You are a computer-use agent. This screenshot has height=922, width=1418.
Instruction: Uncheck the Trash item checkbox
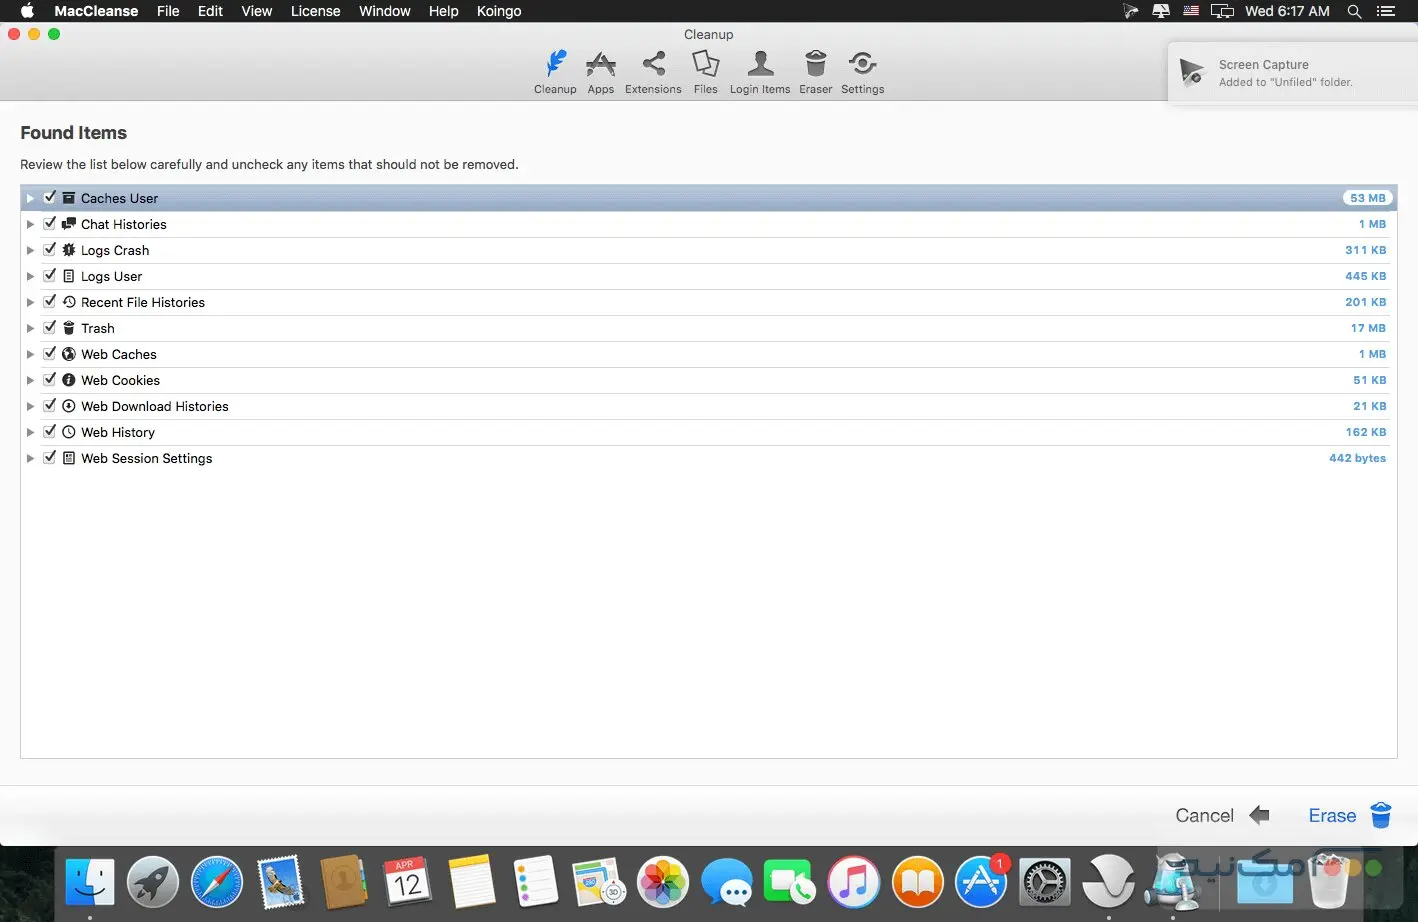[50, 328]
